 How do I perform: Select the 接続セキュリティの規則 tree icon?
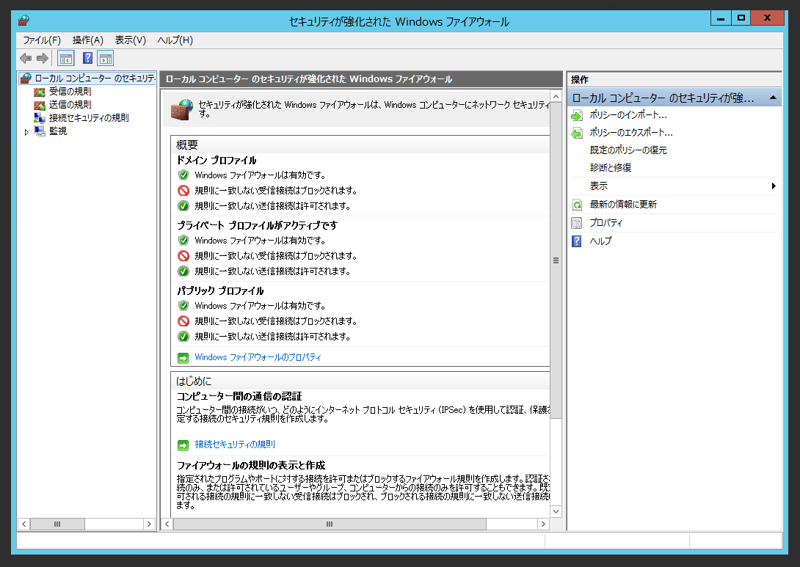(x=39, y=118)
